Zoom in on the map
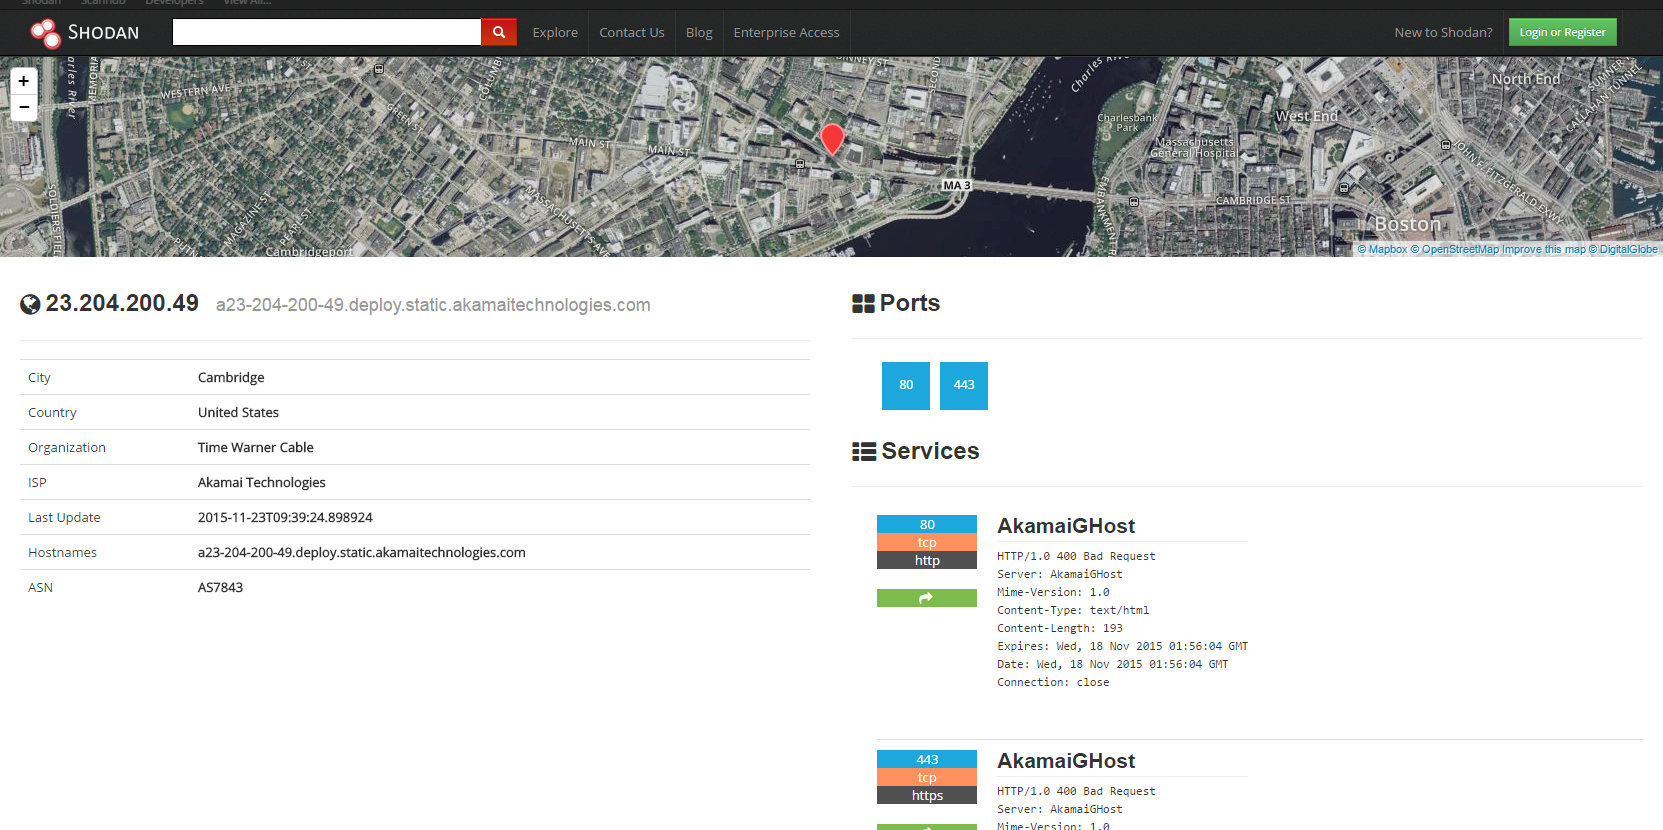Screen dimensions: 1663x830 tap(24, 81)
